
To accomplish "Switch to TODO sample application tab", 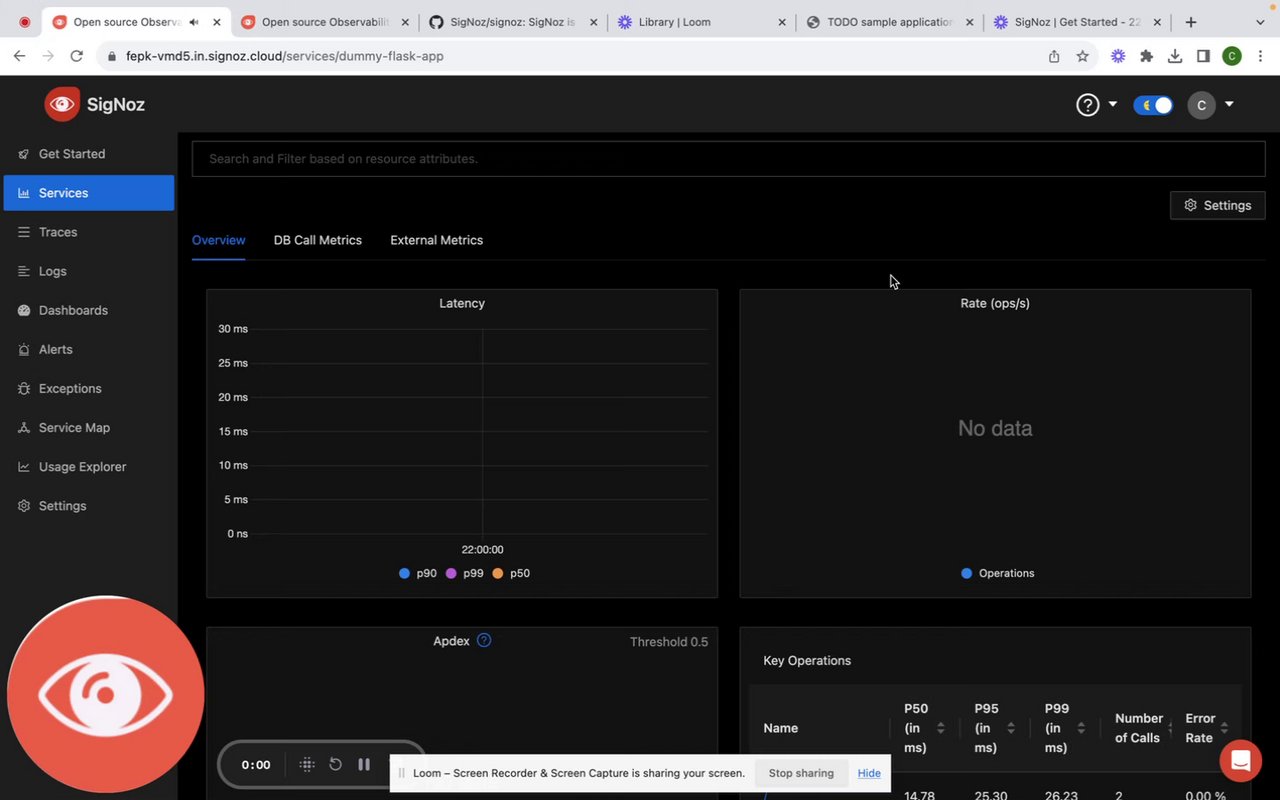I will pyautogui.click(x=889, y=22).
